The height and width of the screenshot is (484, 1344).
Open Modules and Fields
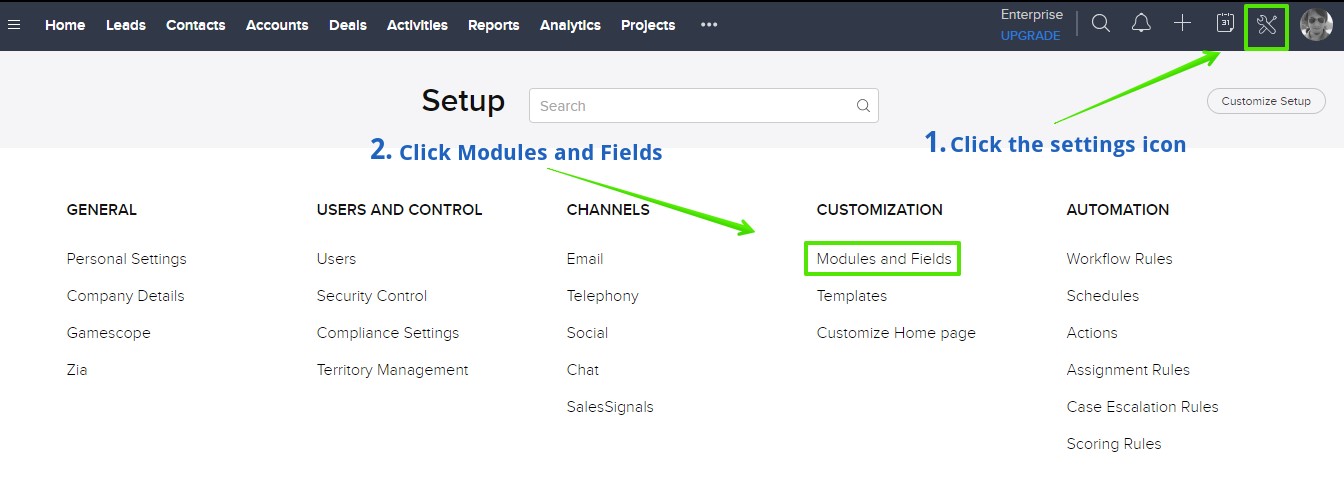pos(884,259)
